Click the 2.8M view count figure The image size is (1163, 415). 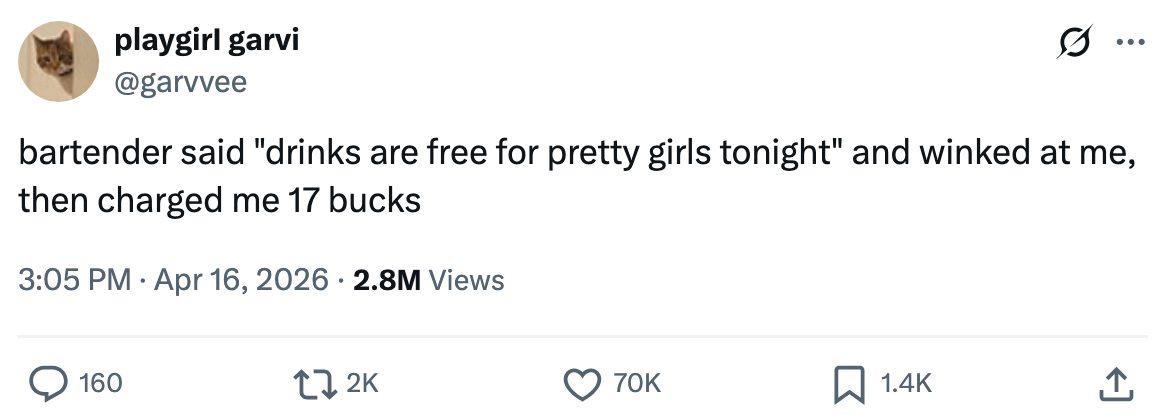(387, 281)
